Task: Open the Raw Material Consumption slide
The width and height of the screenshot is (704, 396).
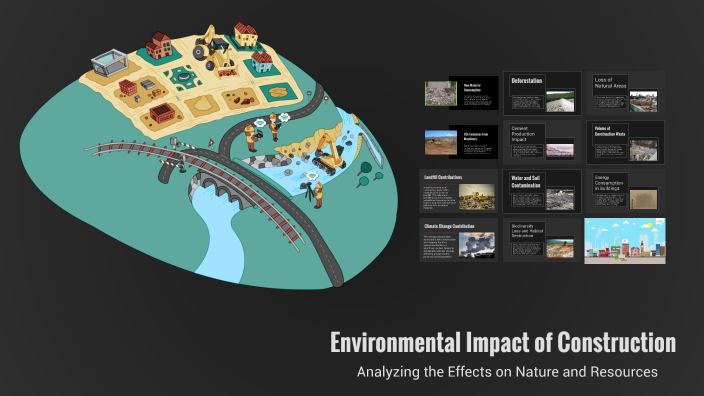Action: click(462, 93)
